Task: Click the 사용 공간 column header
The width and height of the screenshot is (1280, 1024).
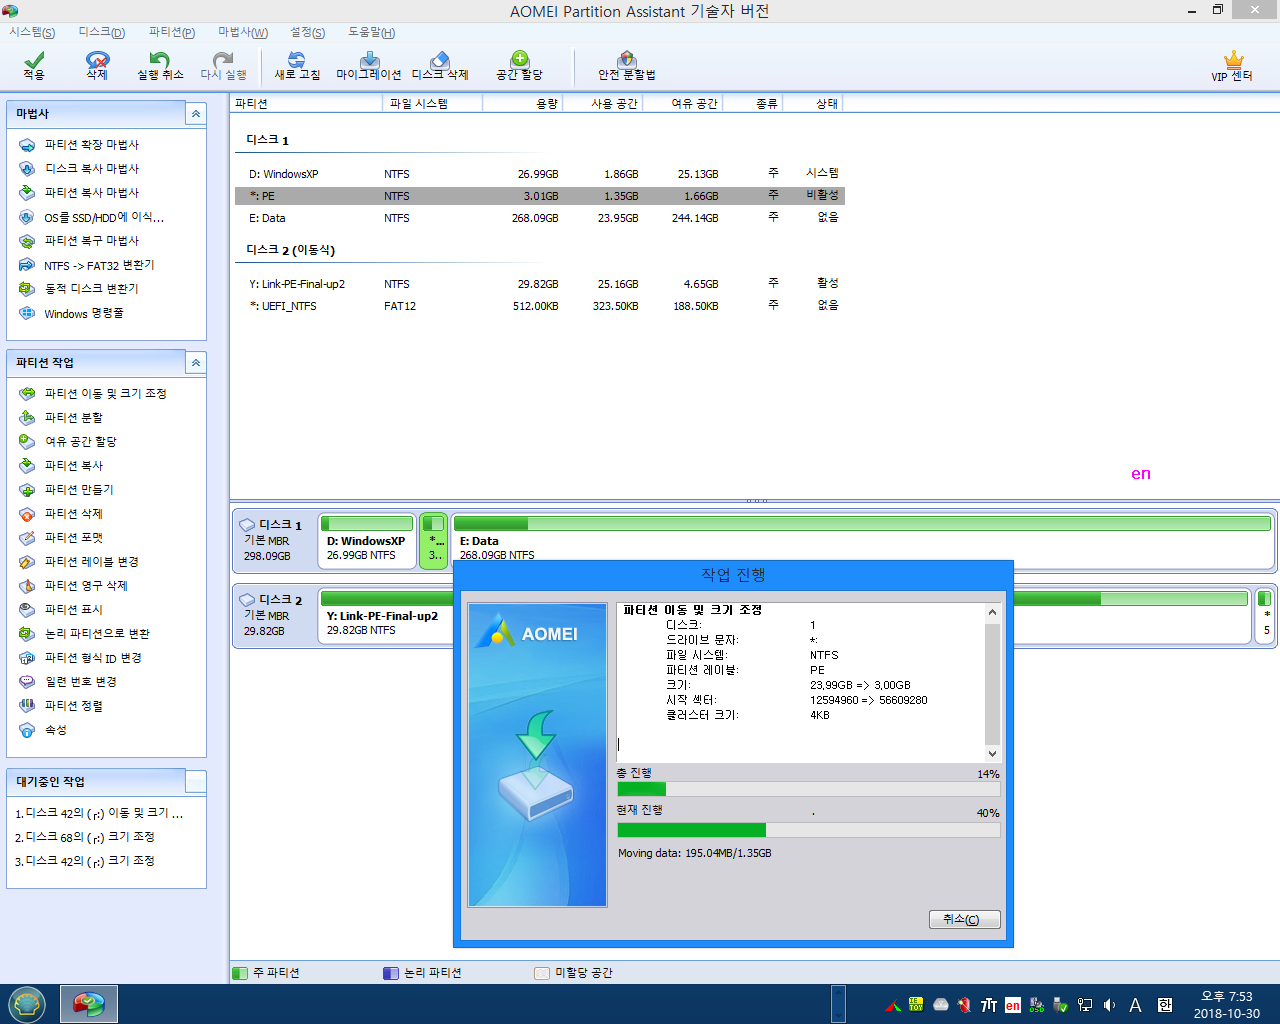Action: [x=603, y=104]
